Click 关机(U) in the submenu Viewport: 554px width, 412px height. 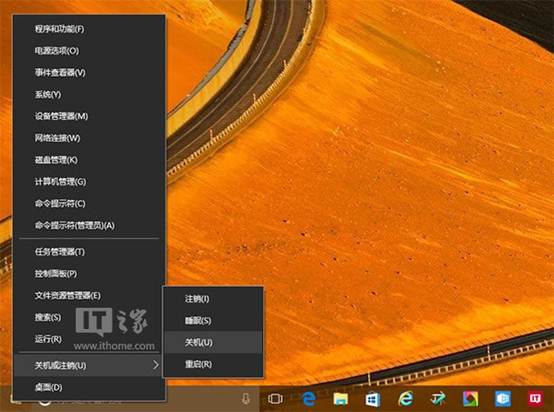click(x=213, y=342)
